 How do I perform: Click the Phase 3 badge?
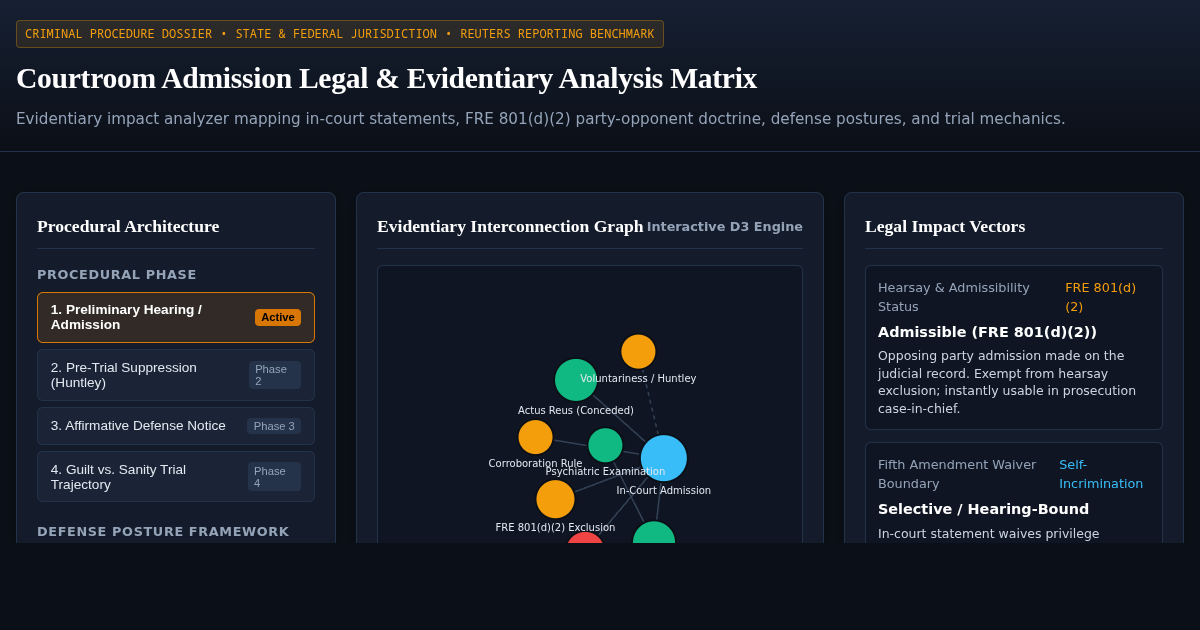click(x=274, y=426)
